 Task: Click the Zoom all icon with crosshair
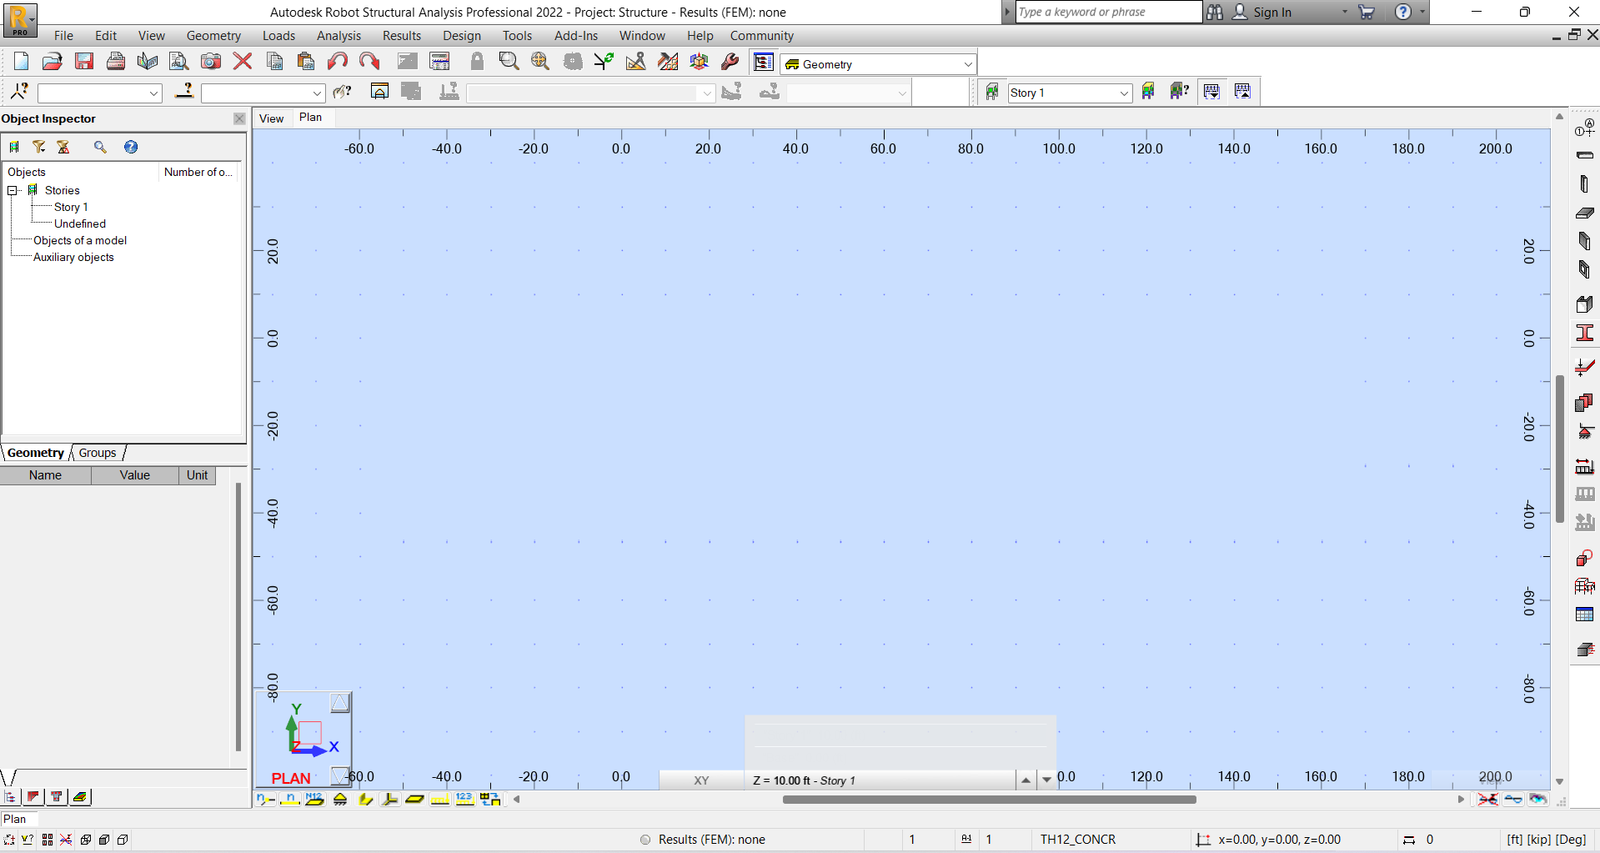(x=540, y=62)
